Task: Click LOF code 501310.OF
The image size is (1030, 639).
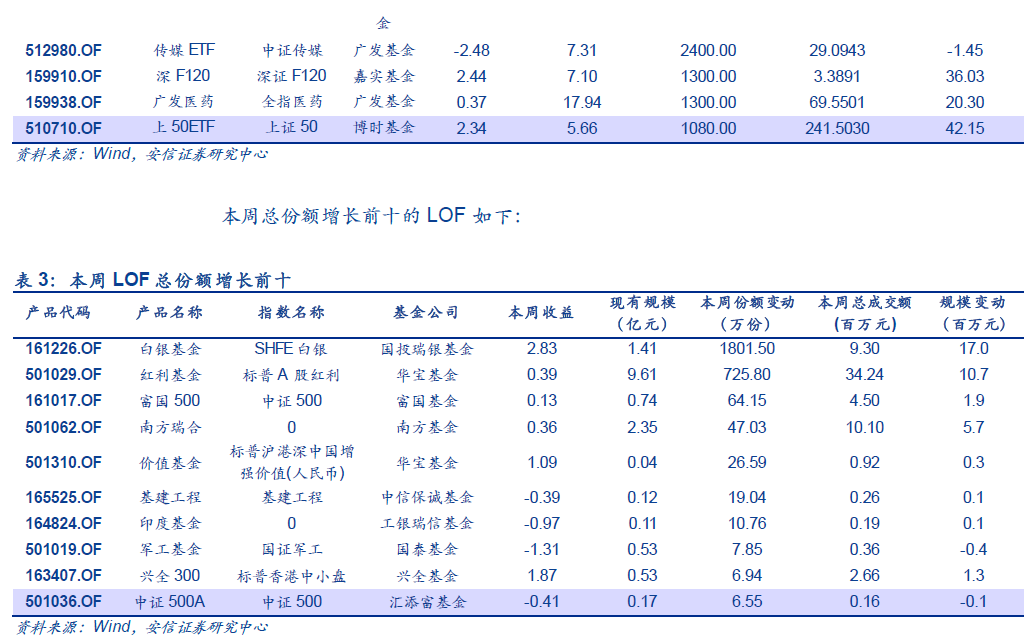Action: [x=63, y=462]
